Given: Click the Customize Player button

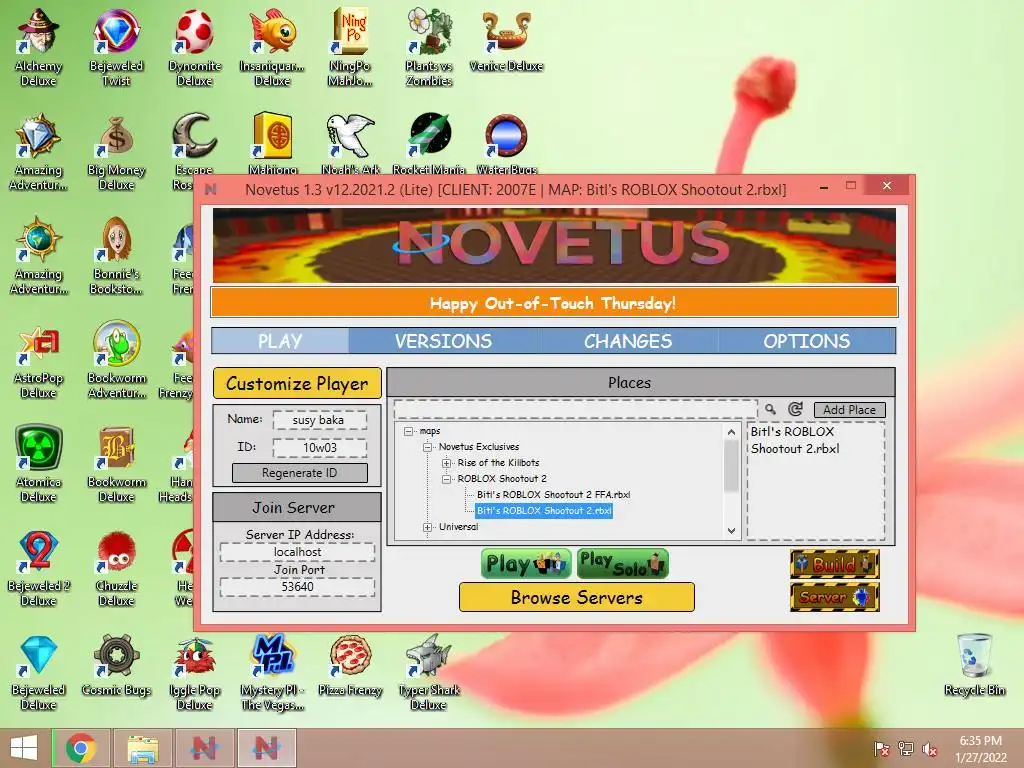Looking at the screenshot, I should pyautogui.click(x=297, y=383).
